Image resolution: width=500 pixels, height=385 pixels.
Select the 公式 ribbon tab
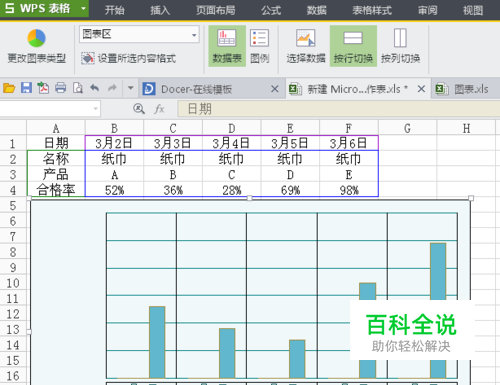[x=271, y=11]
